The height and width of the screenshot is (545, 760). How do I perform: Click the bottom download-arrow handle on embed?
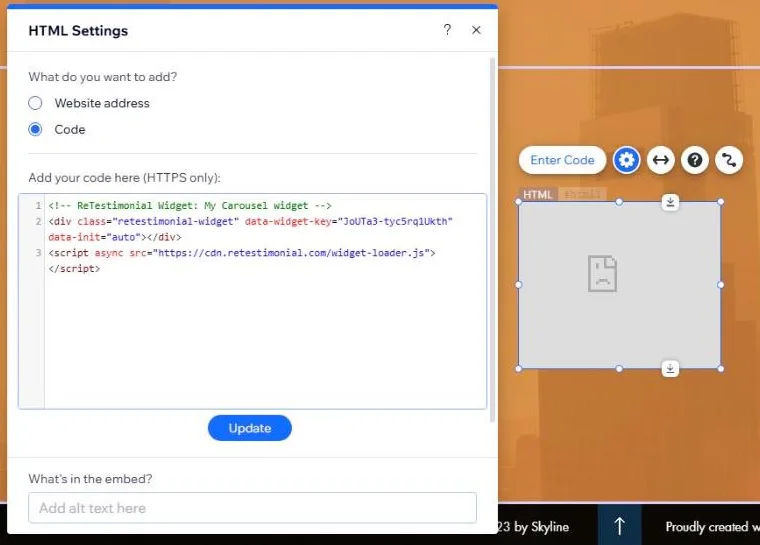click(670, 369)
